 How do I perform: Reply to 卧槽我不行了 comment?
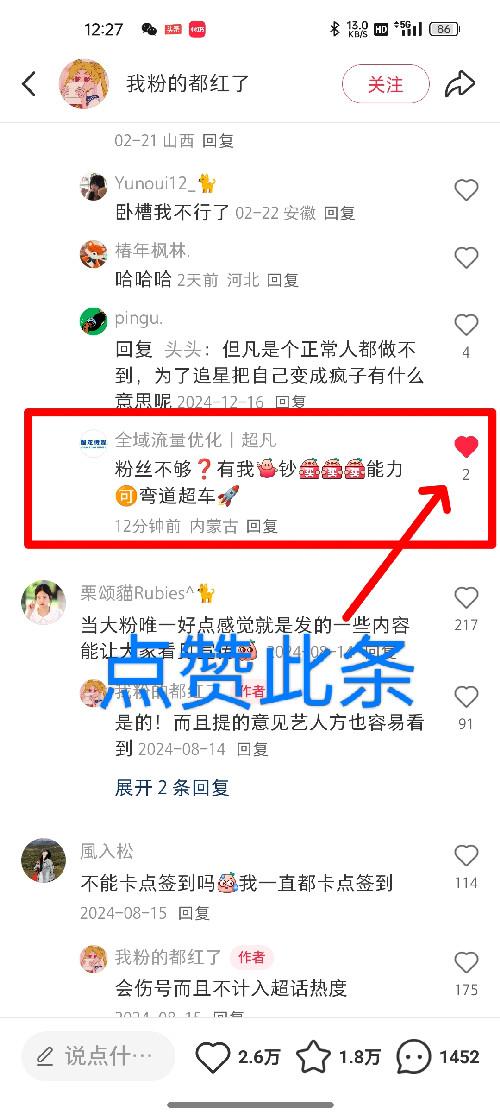tap(340, 213)
